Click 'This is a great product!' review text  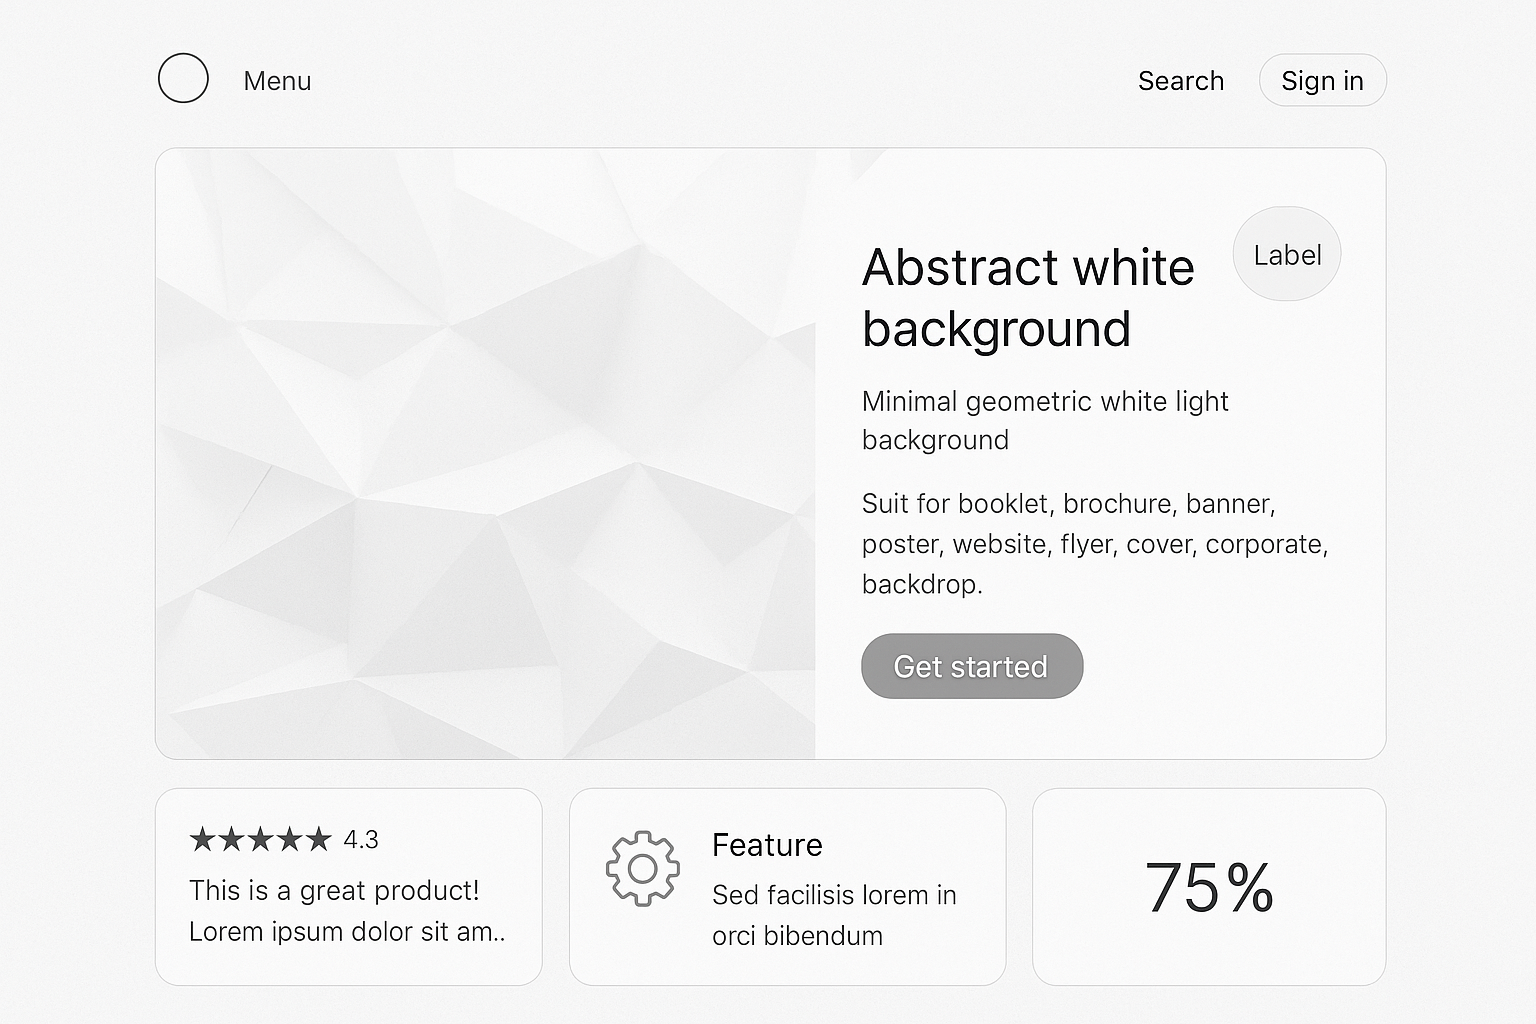334,890
